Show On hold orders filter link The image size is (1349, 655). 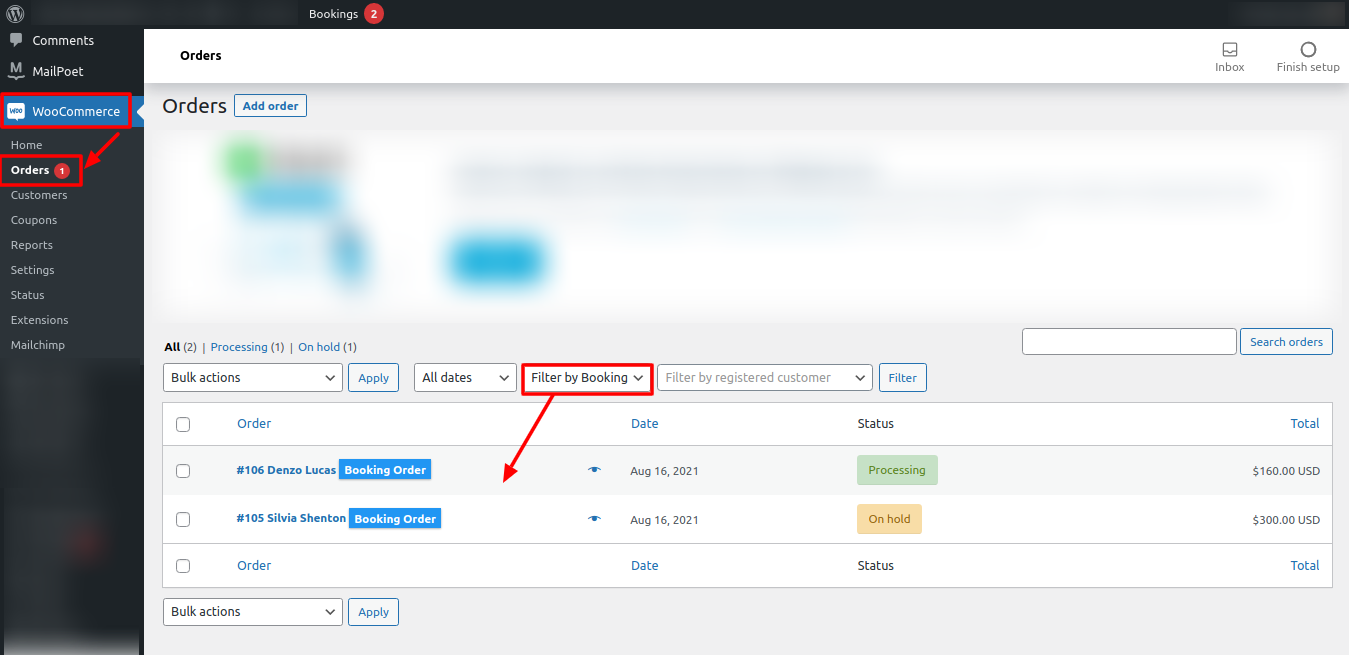click(x=319, y=347)
